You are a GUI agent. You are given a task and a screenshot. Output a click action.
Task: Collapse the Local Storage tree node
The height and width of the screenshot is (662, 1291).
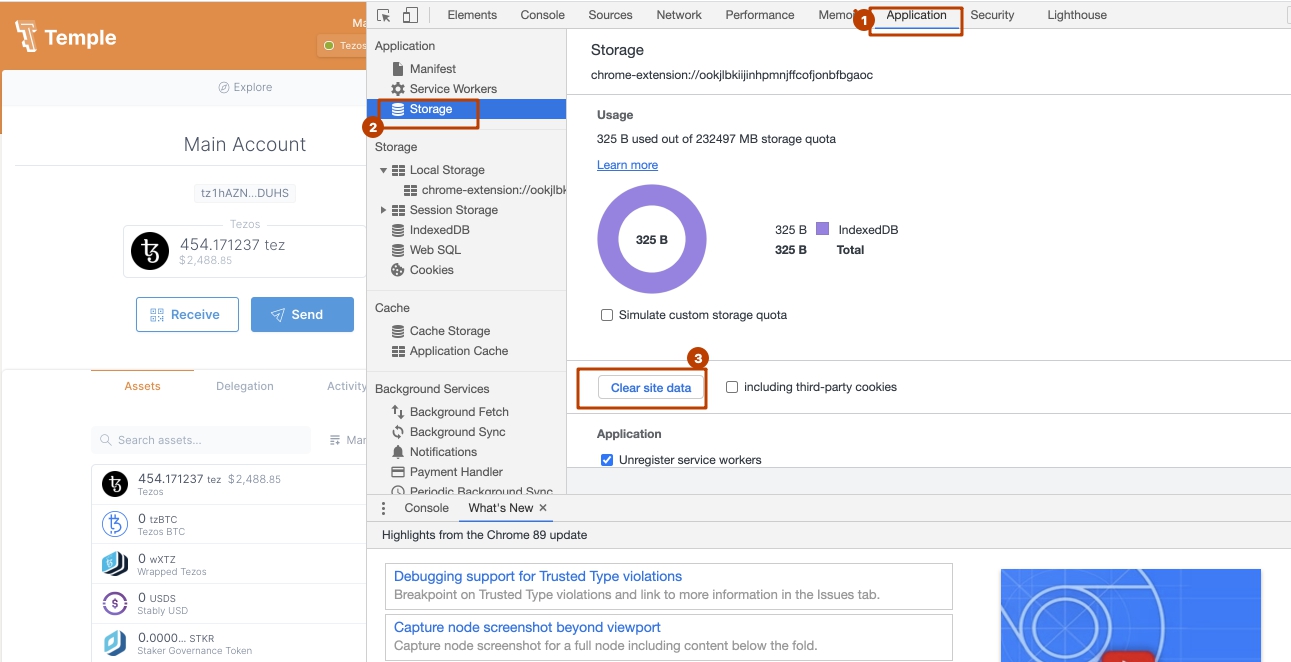click(383, 170)
